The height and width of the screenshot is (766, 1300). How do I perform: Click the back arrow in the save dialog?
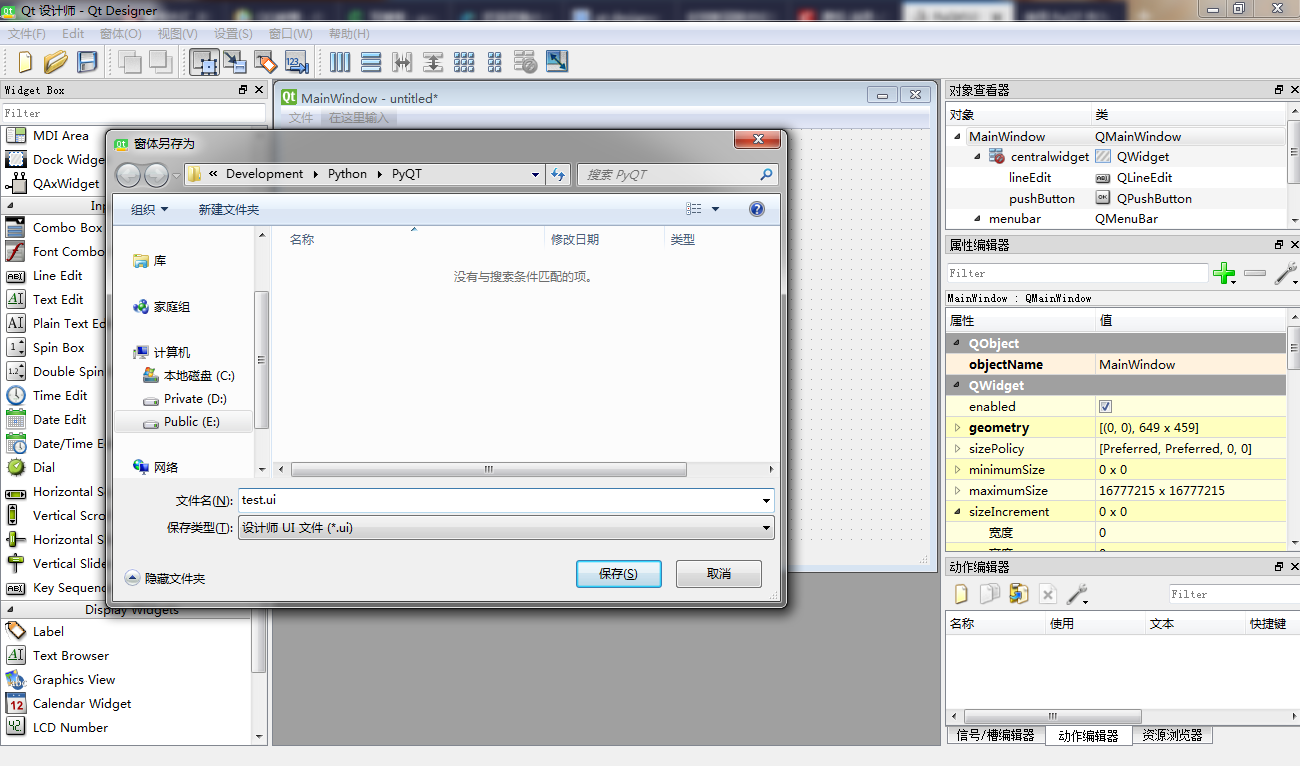click(129, 175)
